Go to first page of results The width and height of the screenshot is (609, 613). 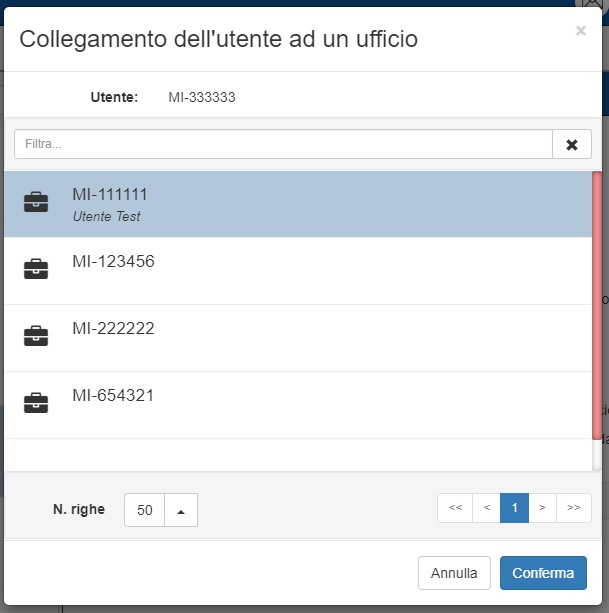coord(455,508)
